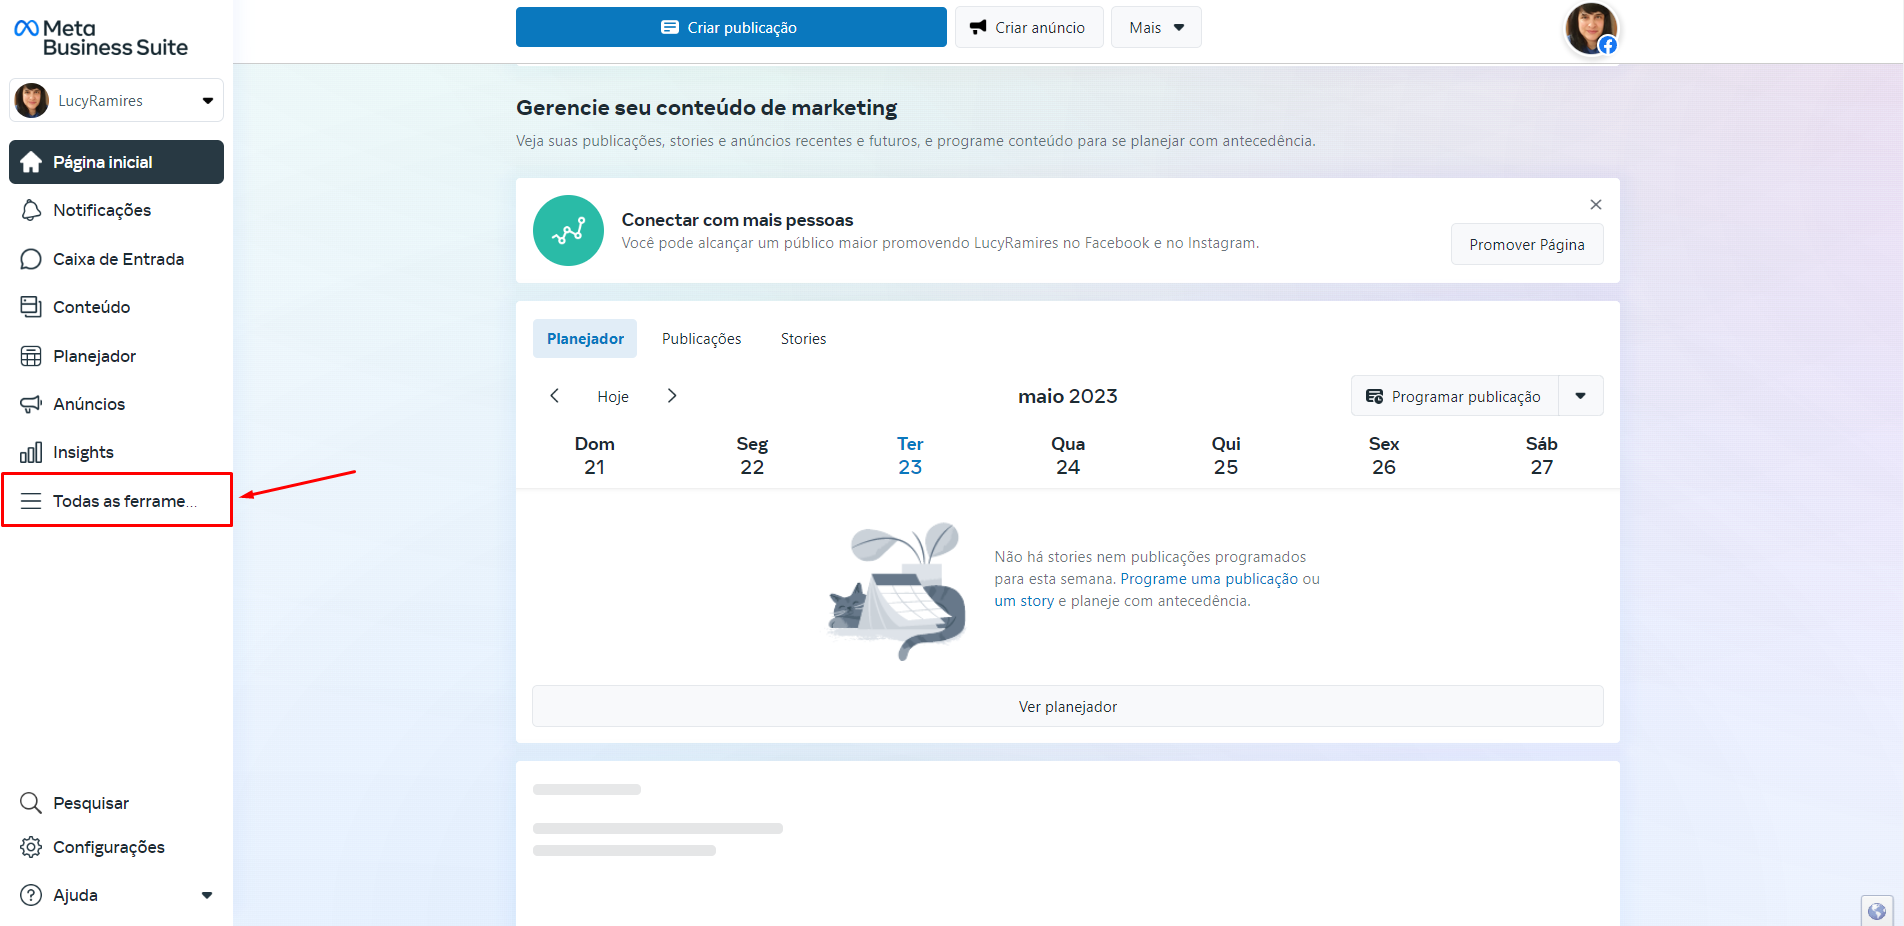The image size is (1904, 926).
Task: Click the home icon in sidebar
Action: (x=31, y=162)
